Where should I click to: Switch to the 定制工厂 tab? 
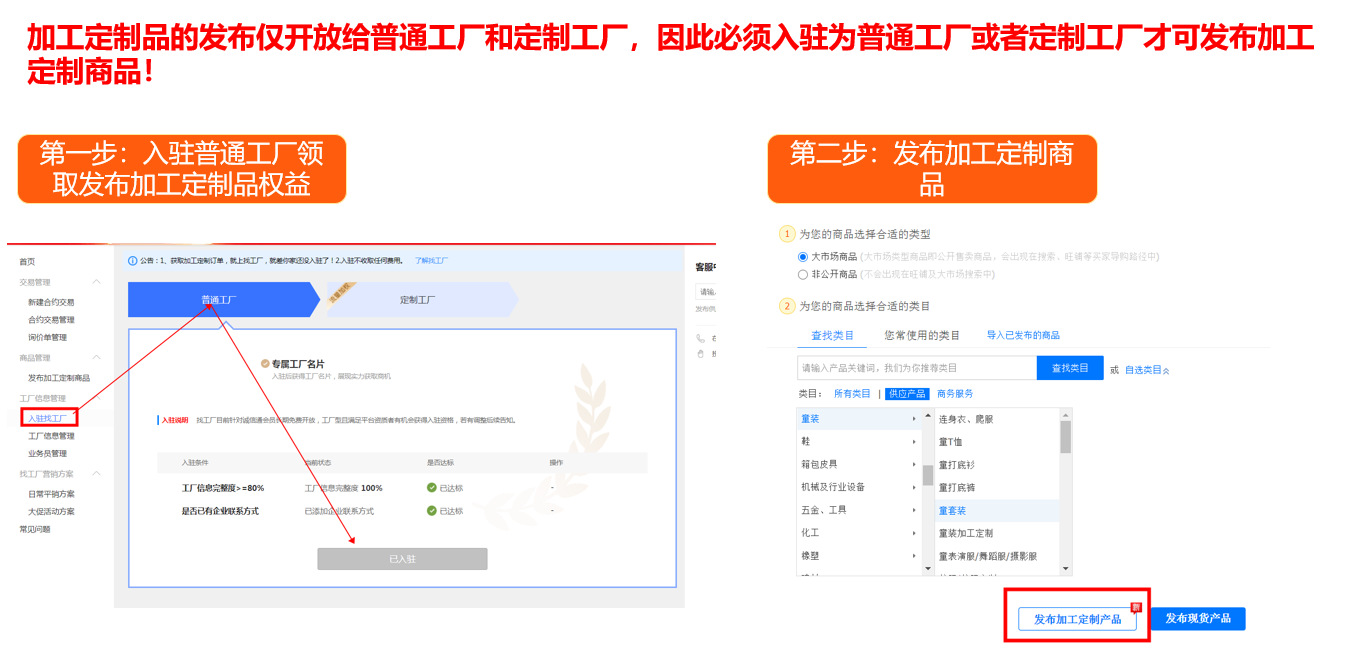[x=418, y=300]
